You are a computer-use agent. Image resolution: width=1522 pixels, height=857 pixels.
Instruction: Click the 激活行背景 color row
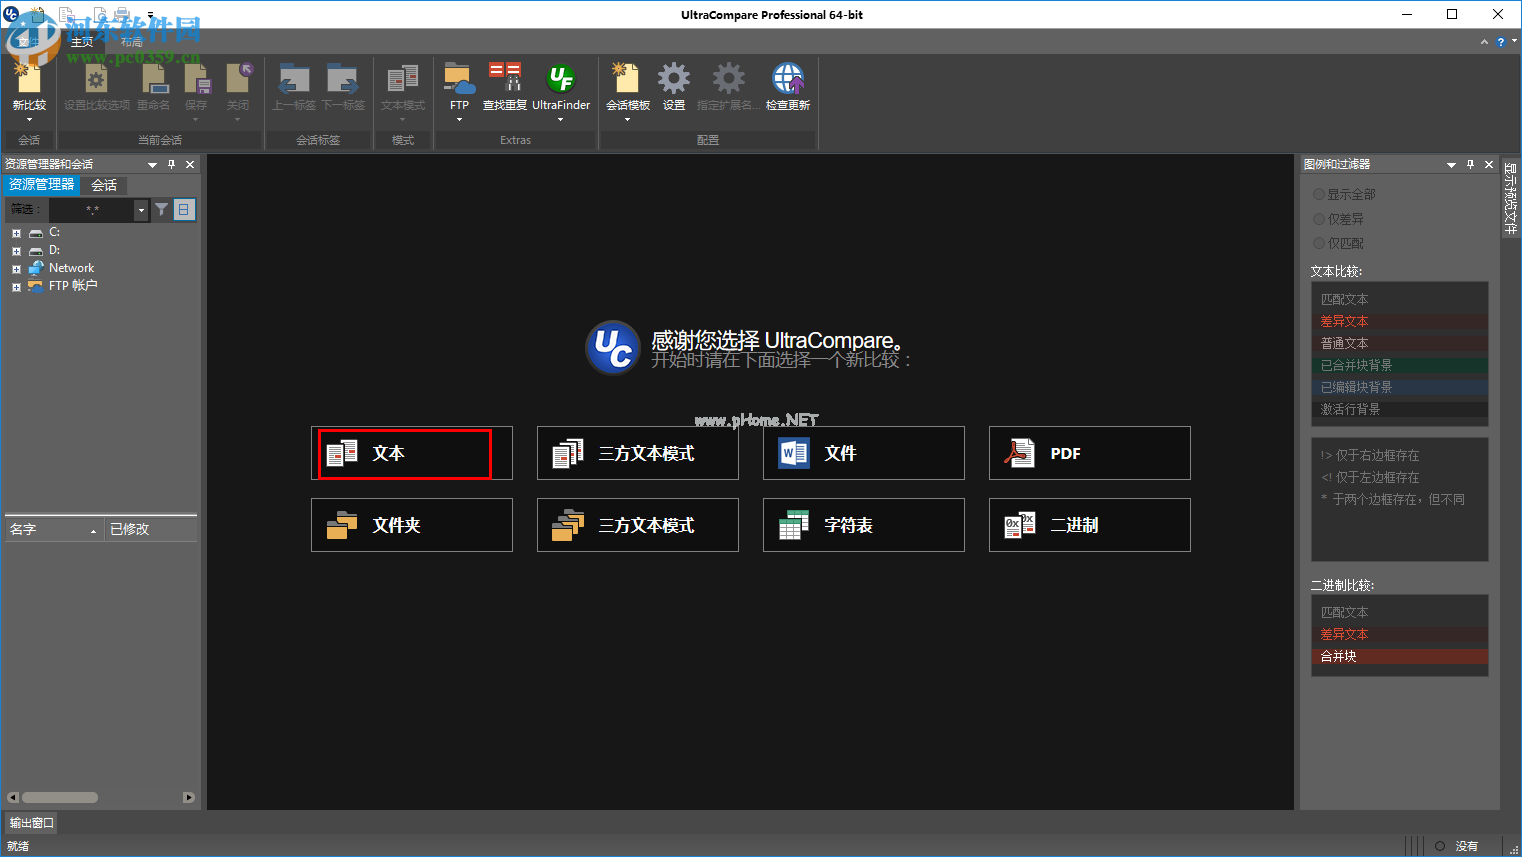[x=1400, y=409]
